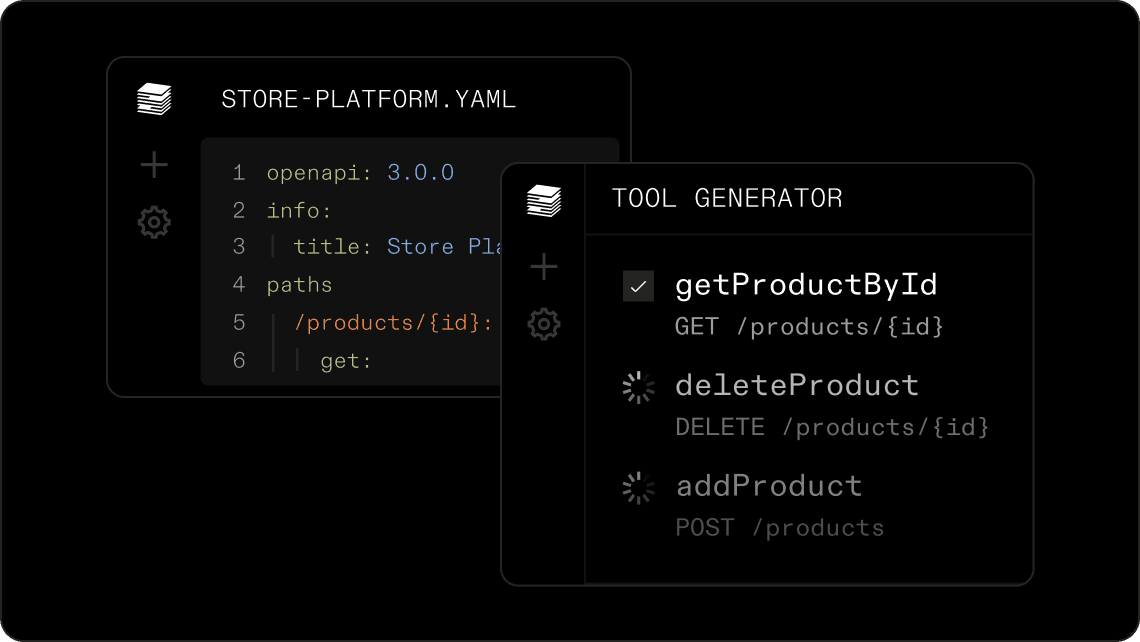Collapse the 'info:' section on line 2
Screen dimensions: 1140x642
click(x=298, y=211)
